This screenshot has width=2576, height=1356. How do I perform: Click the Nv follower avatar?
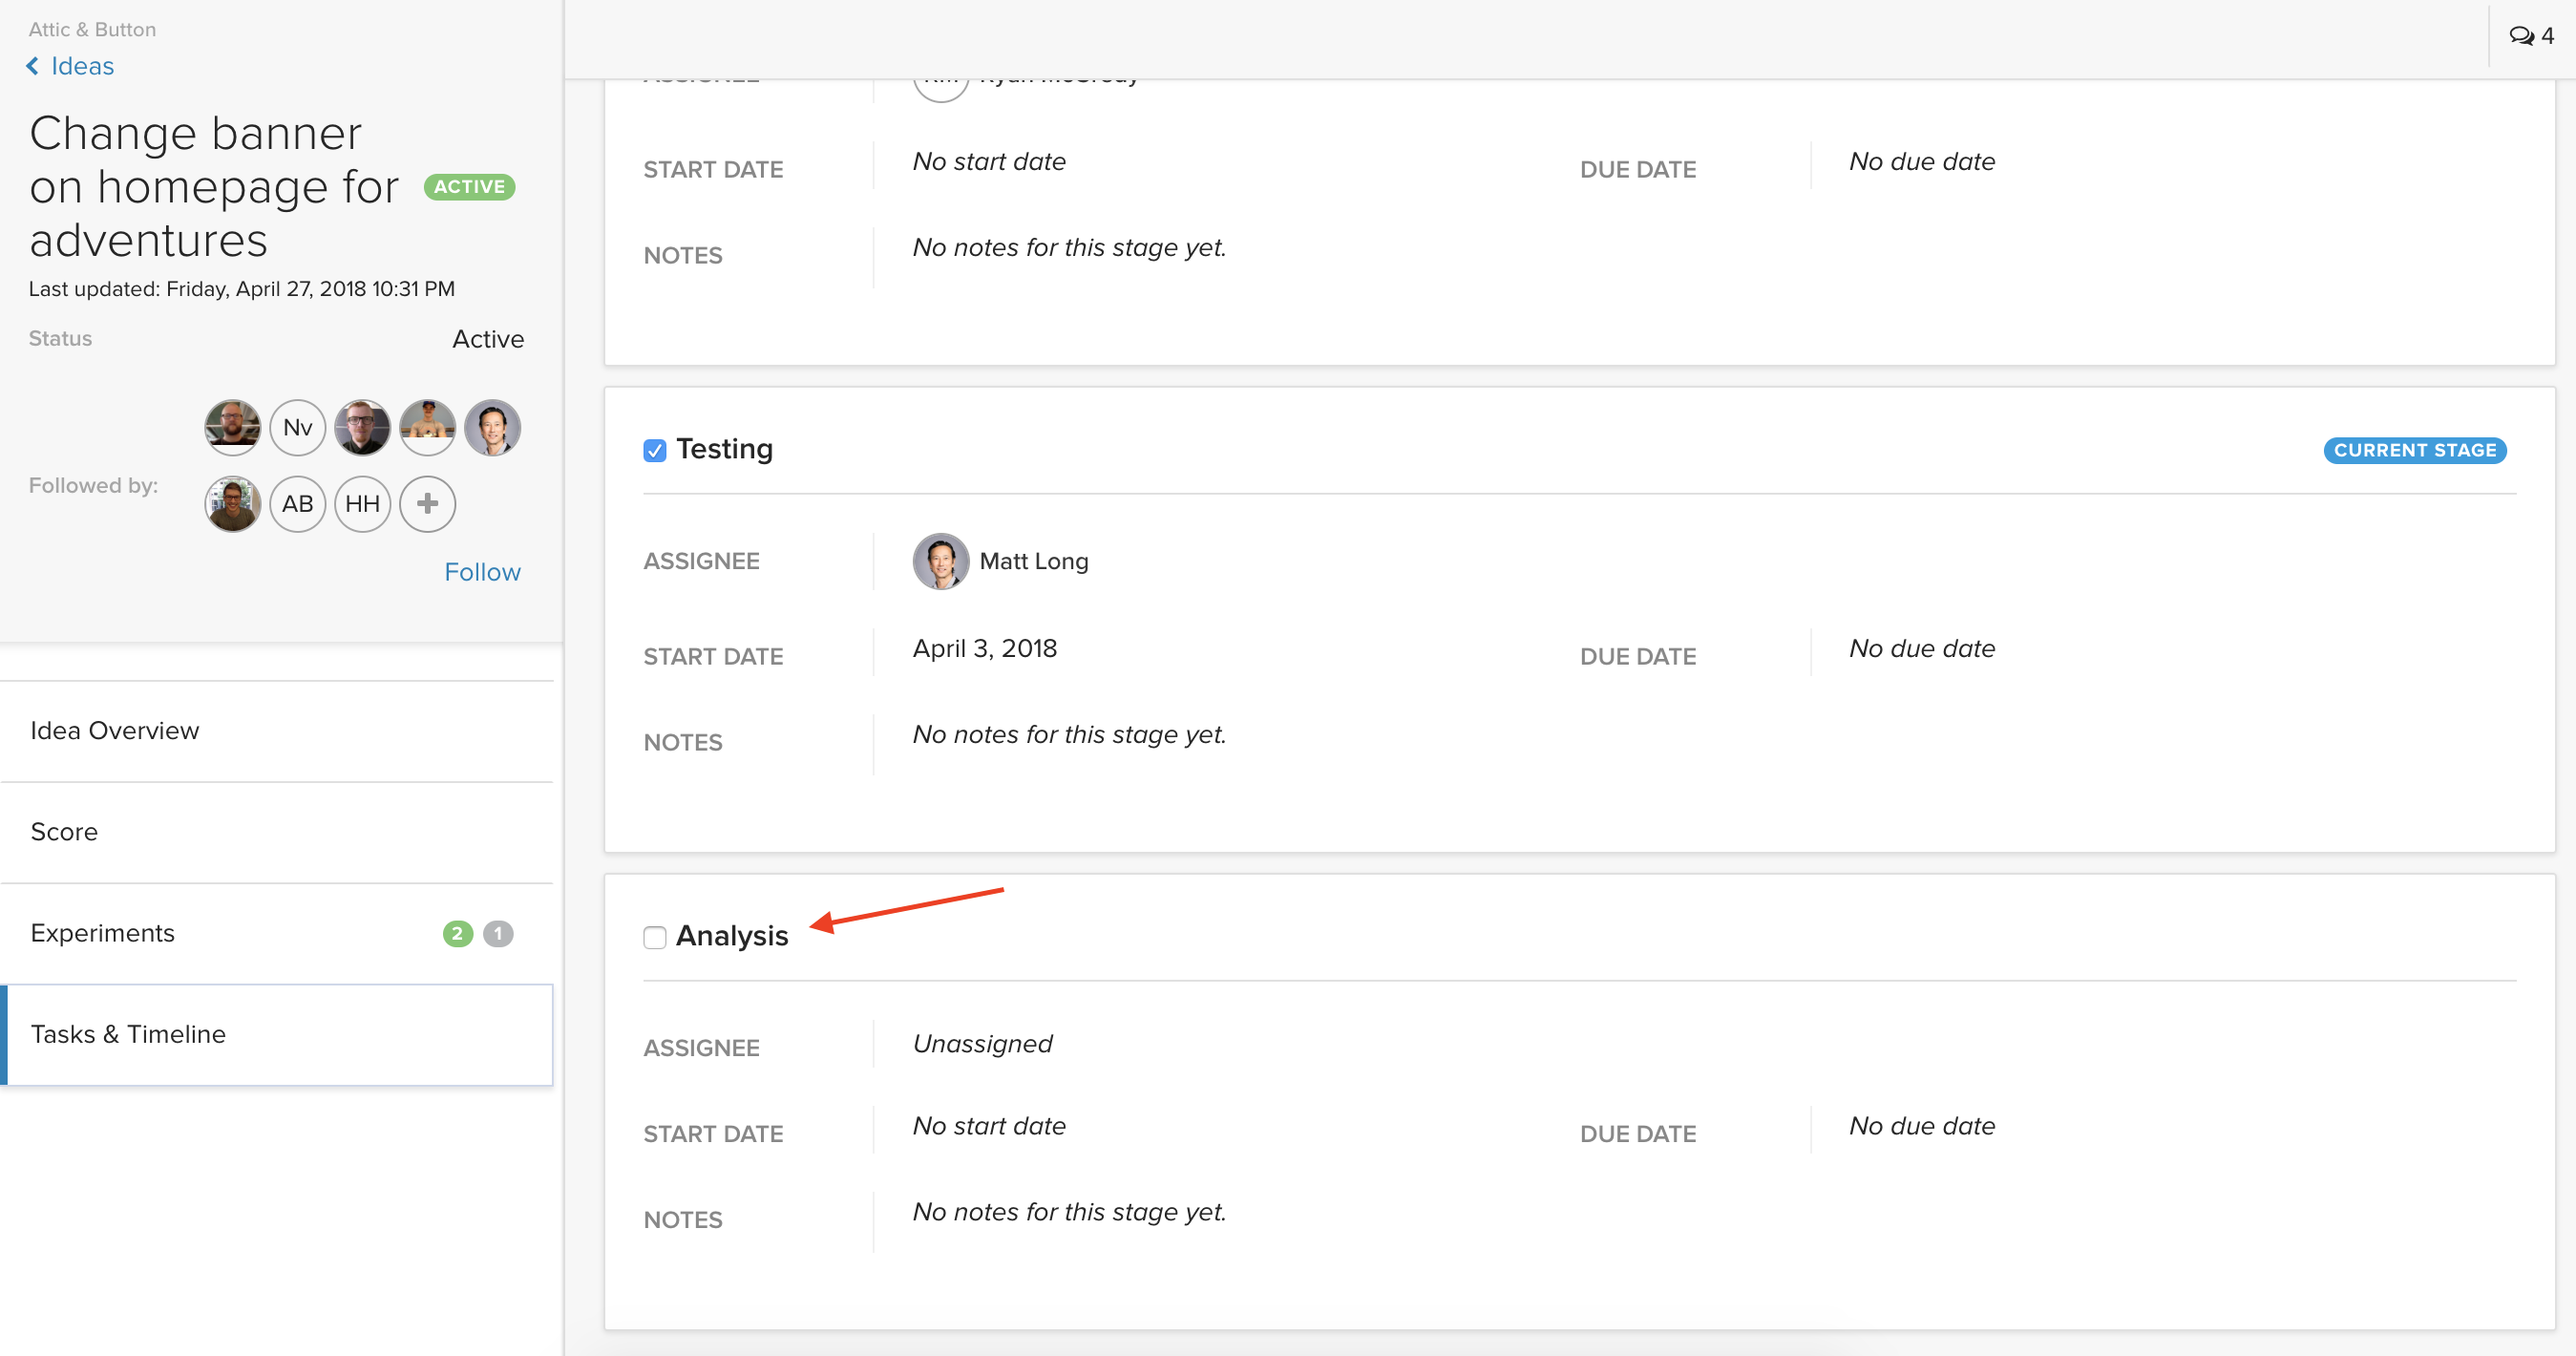(297, 428)
